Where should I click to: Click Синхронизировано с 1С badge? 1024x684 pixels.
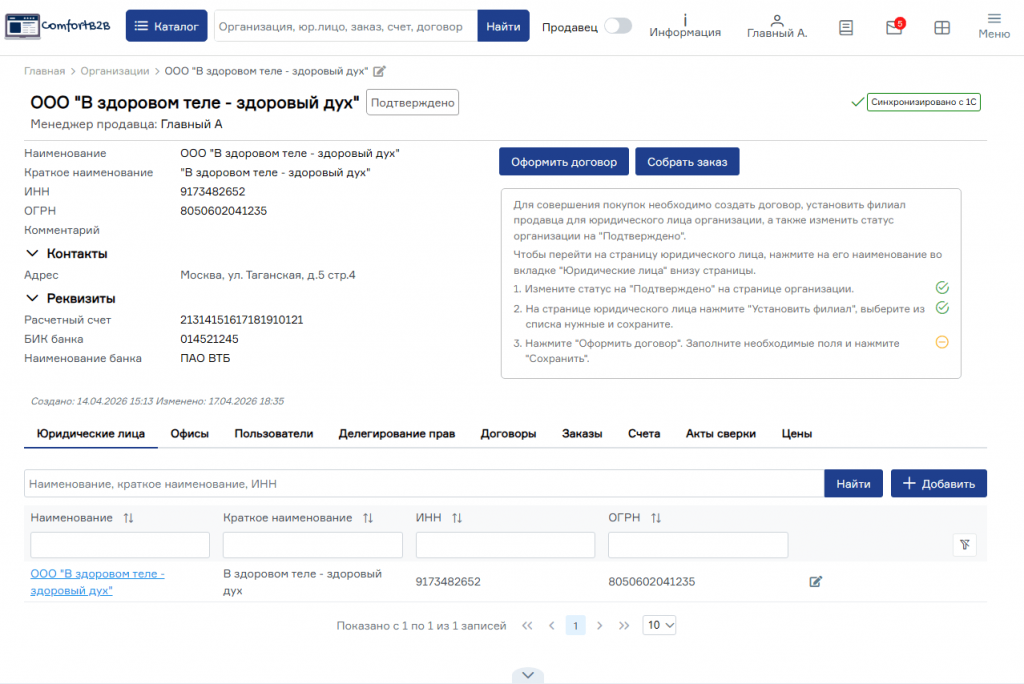(x=923, y=102)
